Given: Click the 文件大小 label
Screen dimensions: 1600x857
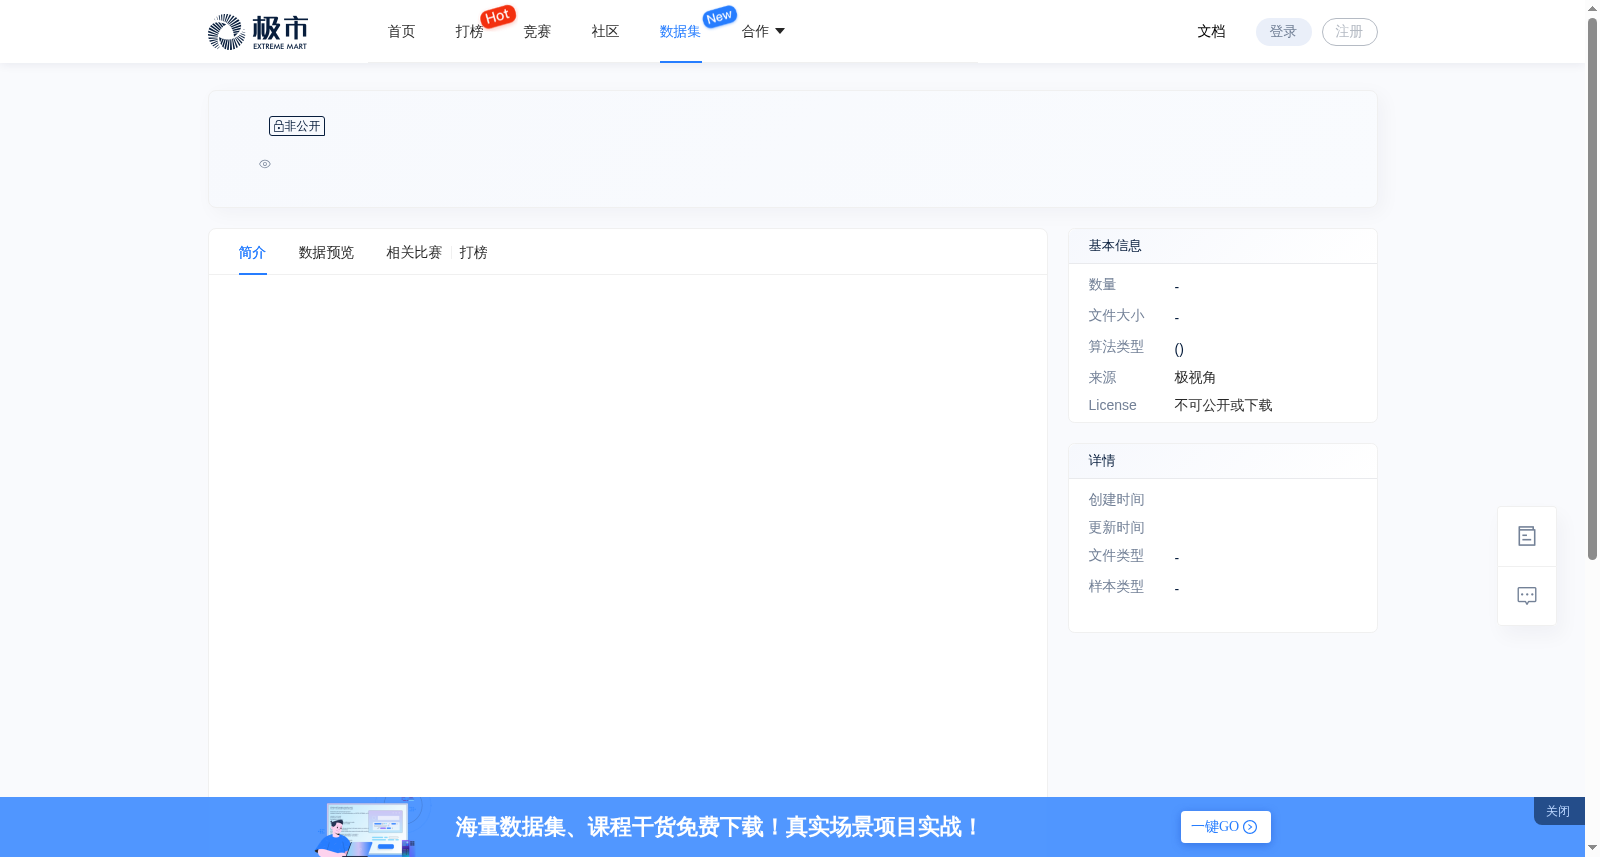Looking at the screenshot, I should click(1116, 316).
